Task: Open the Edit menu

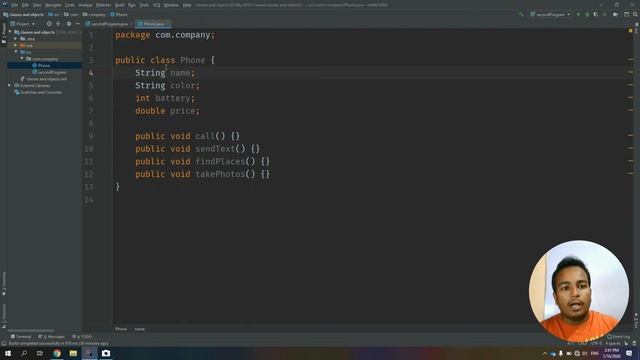Action: [25, 5]
